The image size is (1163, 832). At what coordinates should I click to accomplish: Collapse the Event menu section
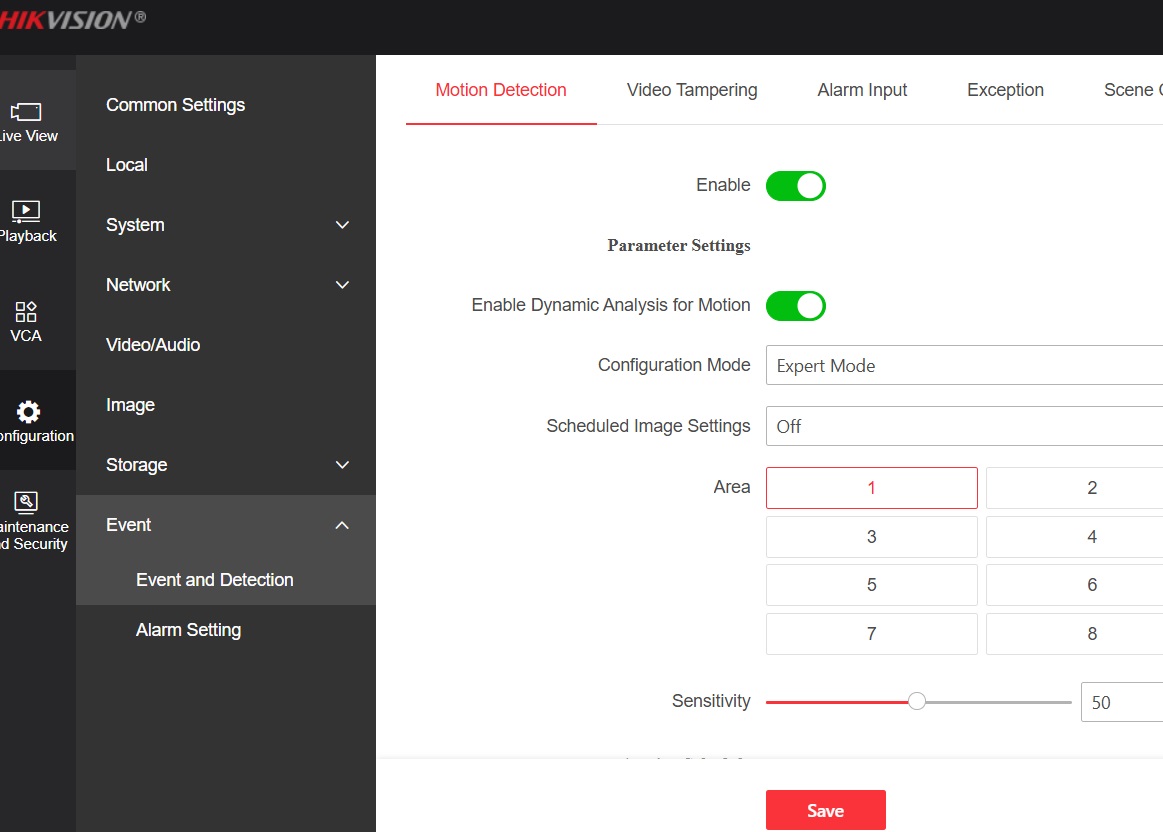pos(342,525)
